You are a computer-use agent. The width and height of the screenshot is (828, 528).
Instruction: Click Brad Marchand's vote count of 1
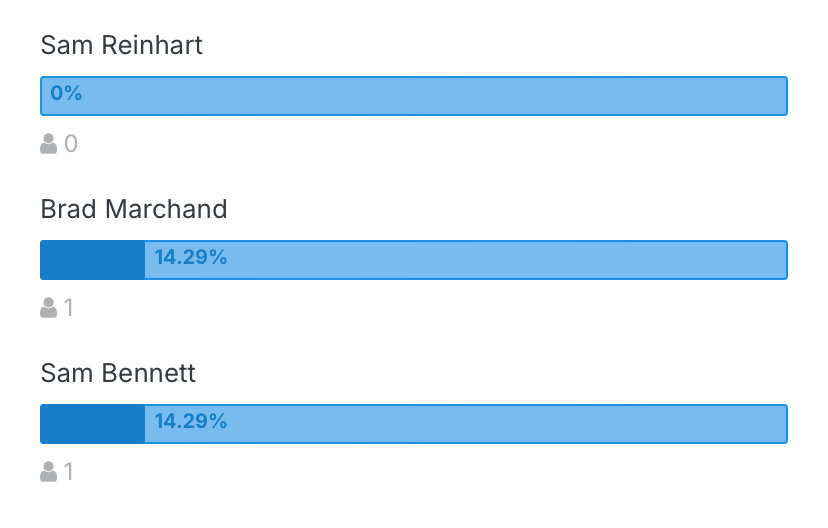click(68, 308)
